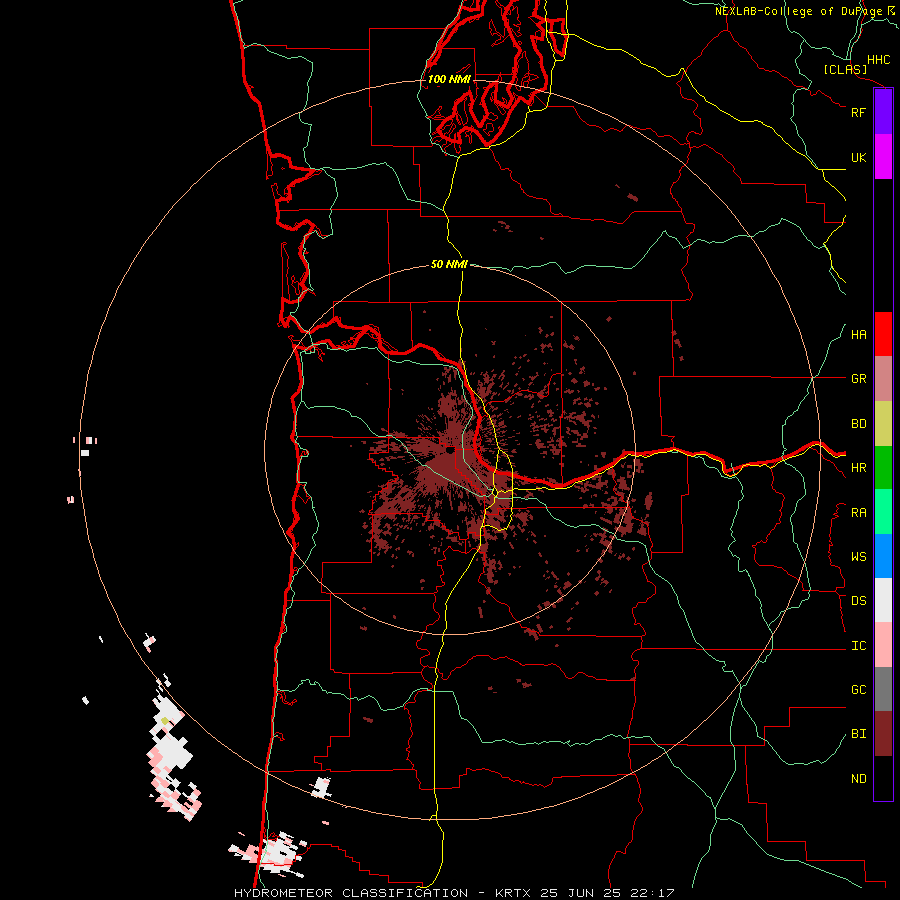Select the IC pink legend swatch
The image size is (900, 900).
(883, 645)
